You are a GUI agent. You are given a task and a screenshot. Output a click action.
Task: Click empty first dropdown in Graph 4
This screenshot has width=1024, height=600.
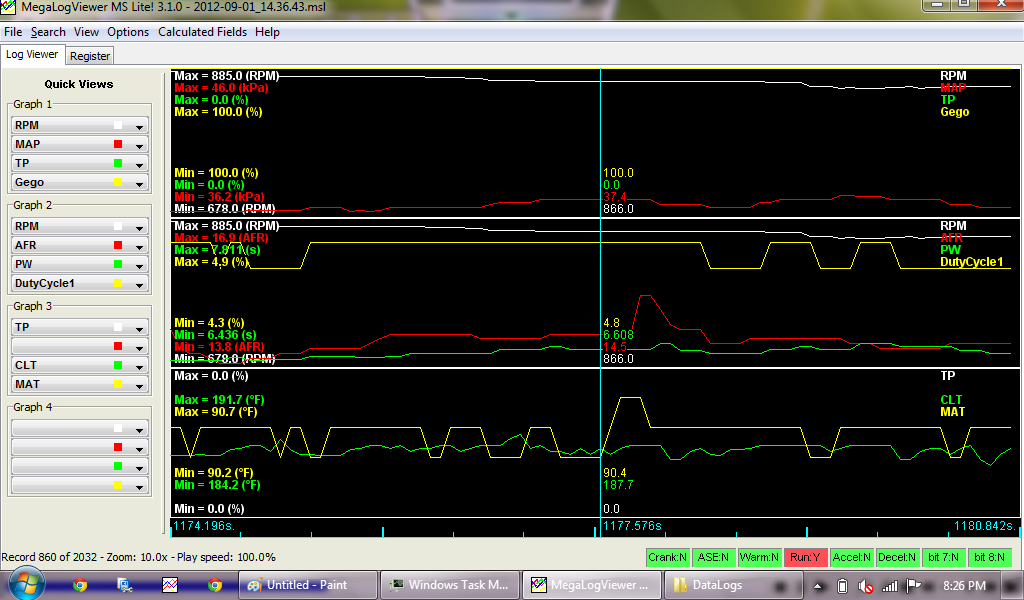(139, 429)
